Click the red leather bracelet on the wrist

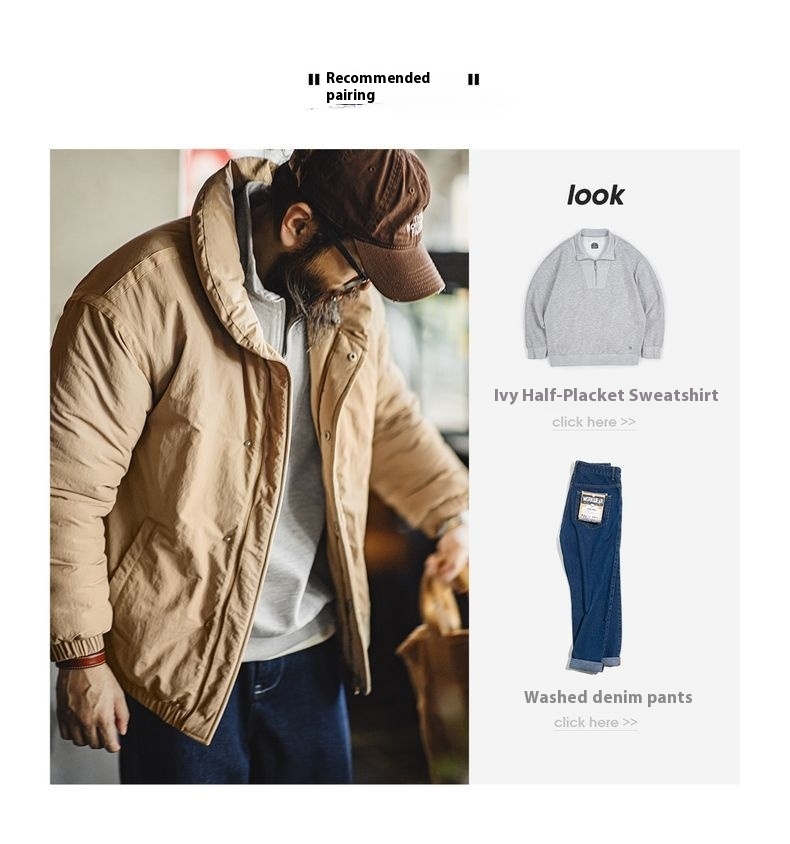(81, 660)
